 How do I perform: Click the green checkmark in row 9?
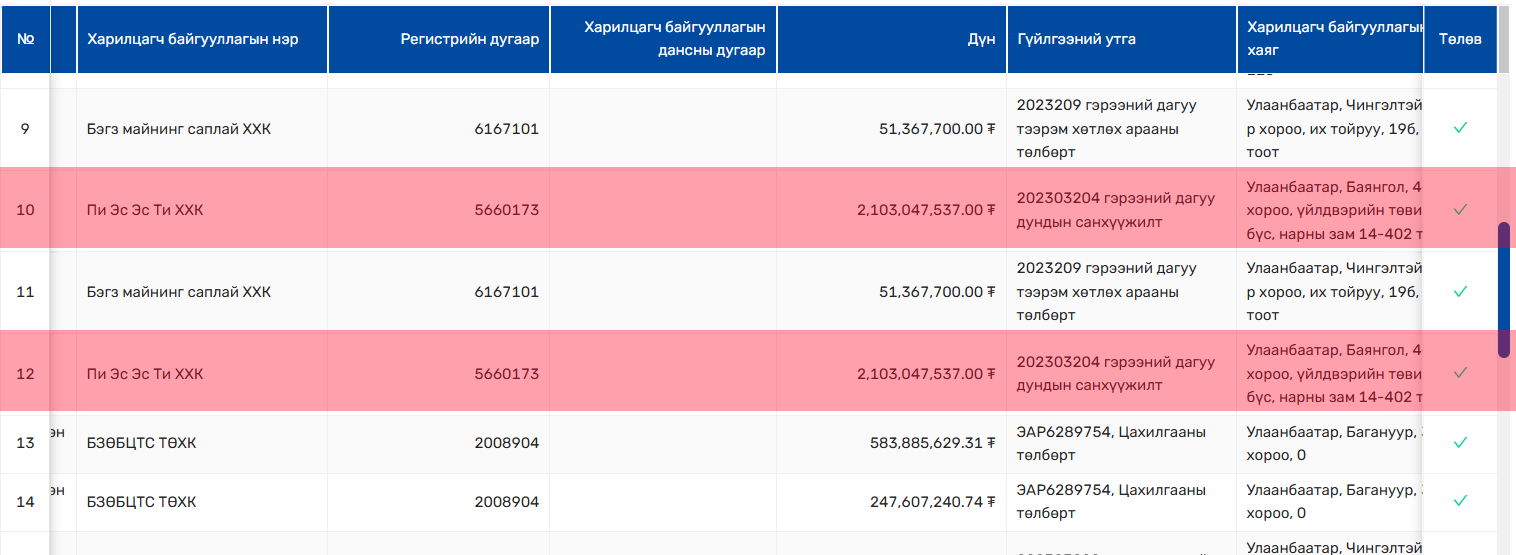pyautogui.click(x=1460, y=128)
